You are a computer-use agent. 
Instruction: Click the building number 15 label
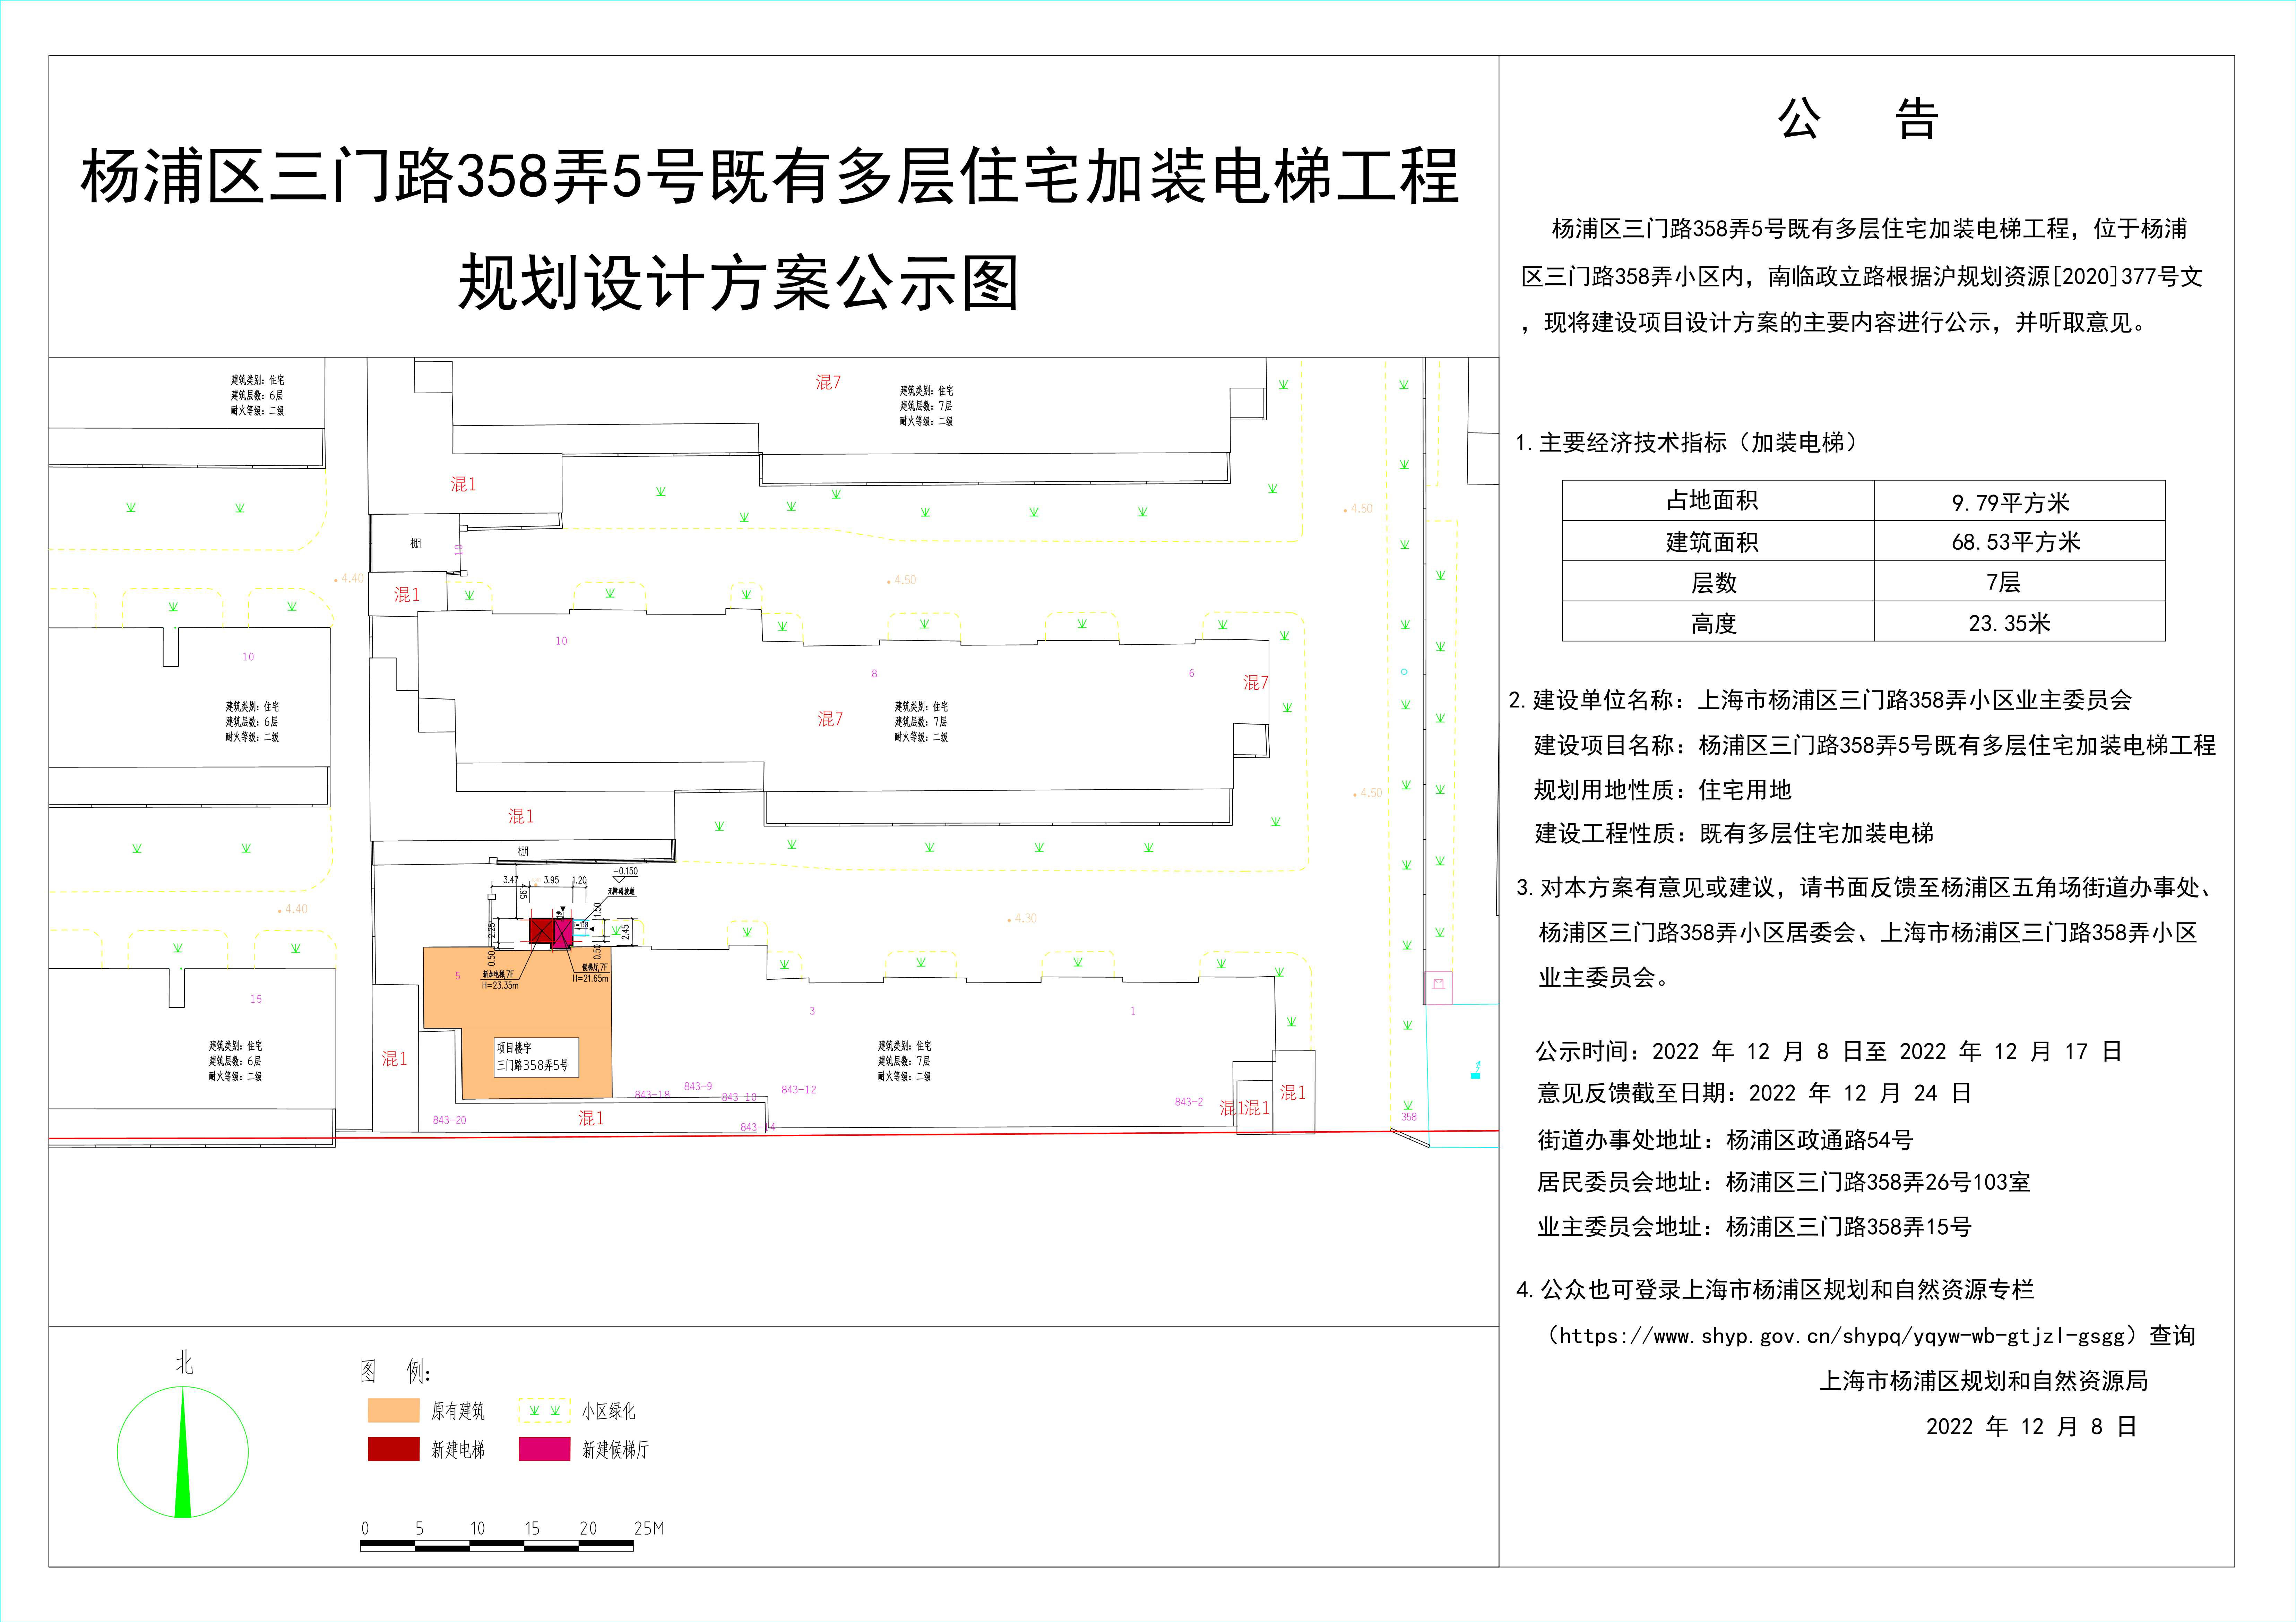pos(256,999)
